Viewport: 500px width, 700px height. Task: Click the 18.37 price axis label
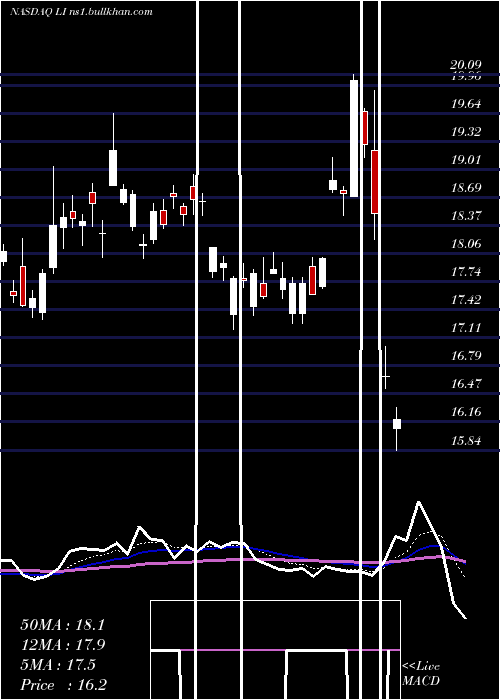466,216
